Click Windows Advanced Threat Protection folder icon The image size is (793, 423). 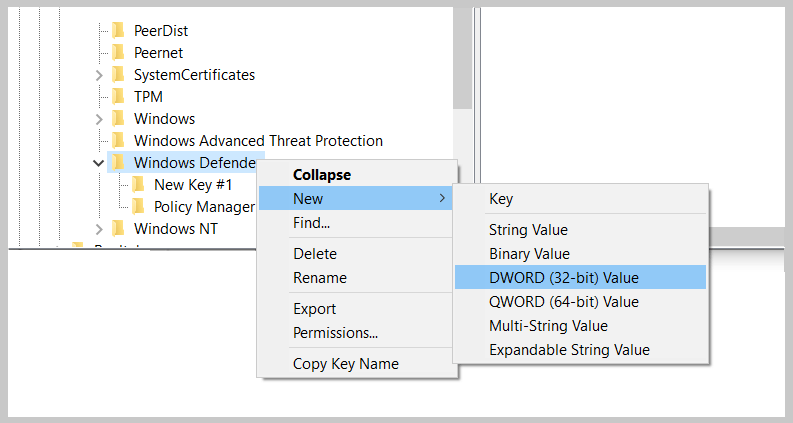118,140
